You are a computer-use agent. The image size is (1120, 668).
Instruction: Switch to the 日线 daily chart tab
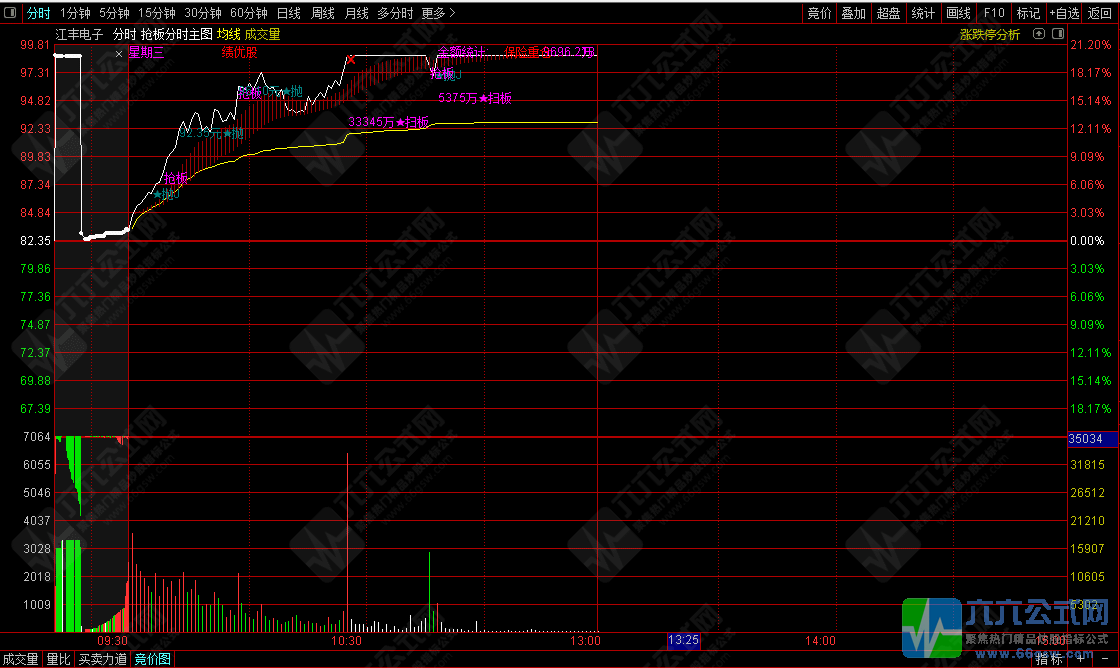(288, 13)
